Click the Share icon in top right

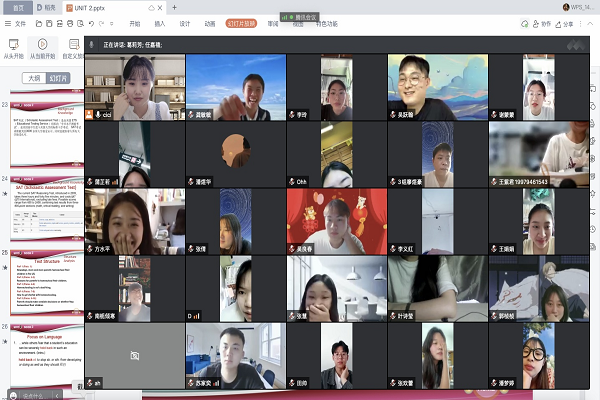561,23
